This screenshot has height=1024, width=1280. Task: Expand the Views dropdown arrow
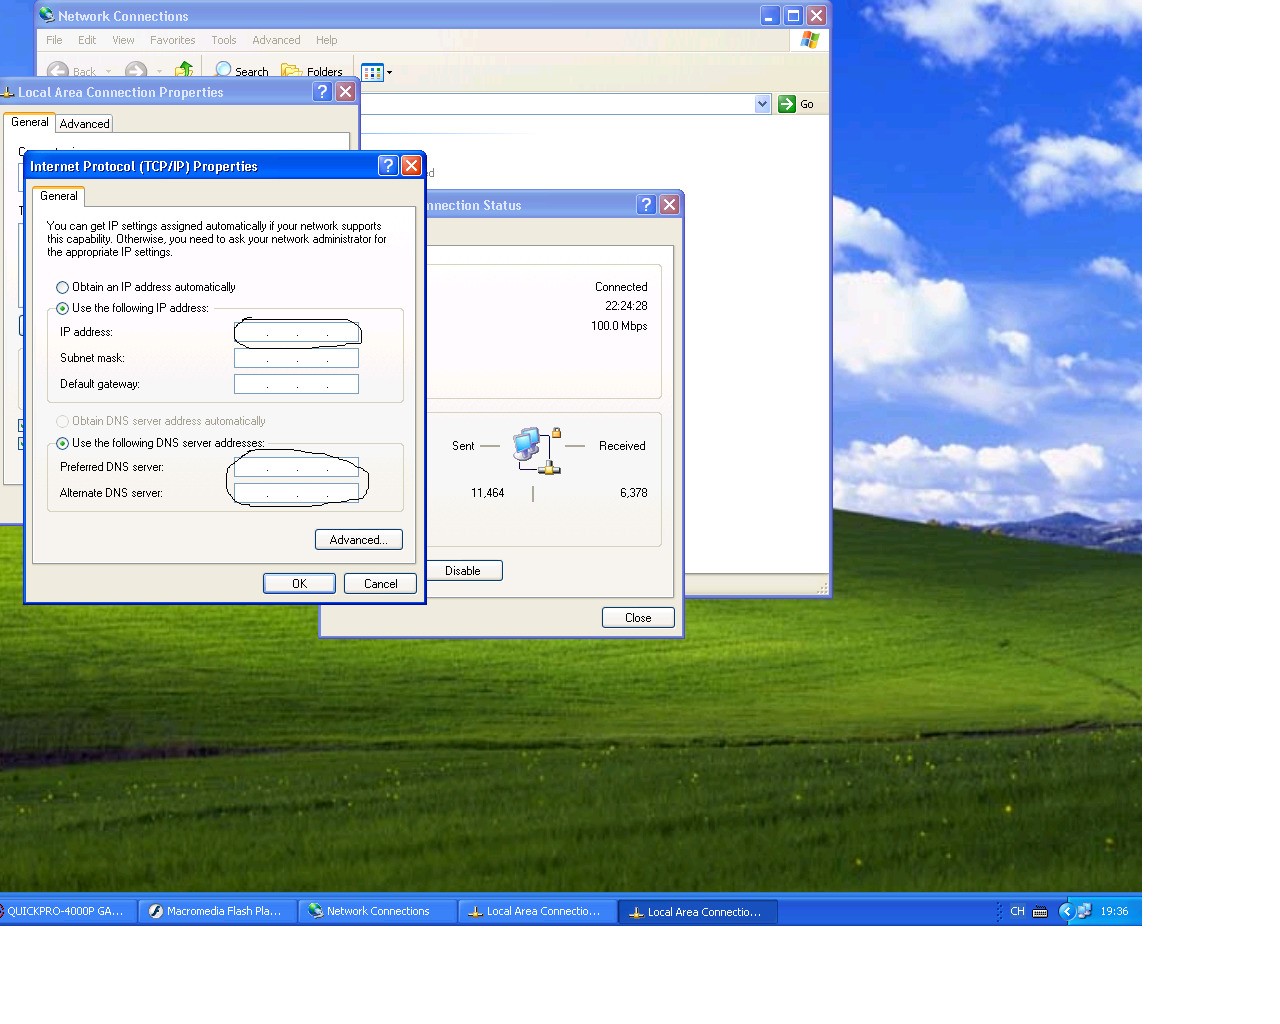[389, 72]
